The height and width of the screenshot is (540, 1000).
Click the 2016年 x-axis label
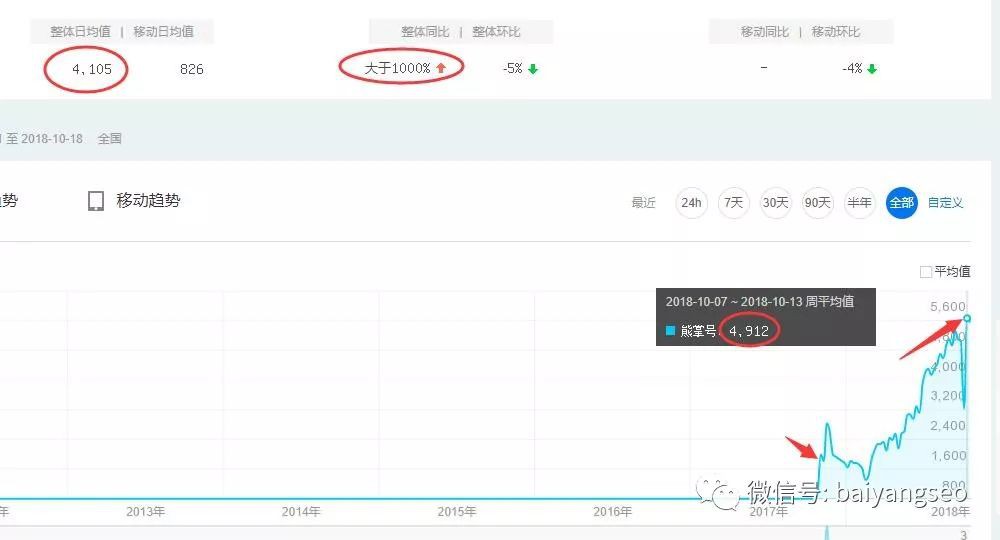click(x=612, y=511)
